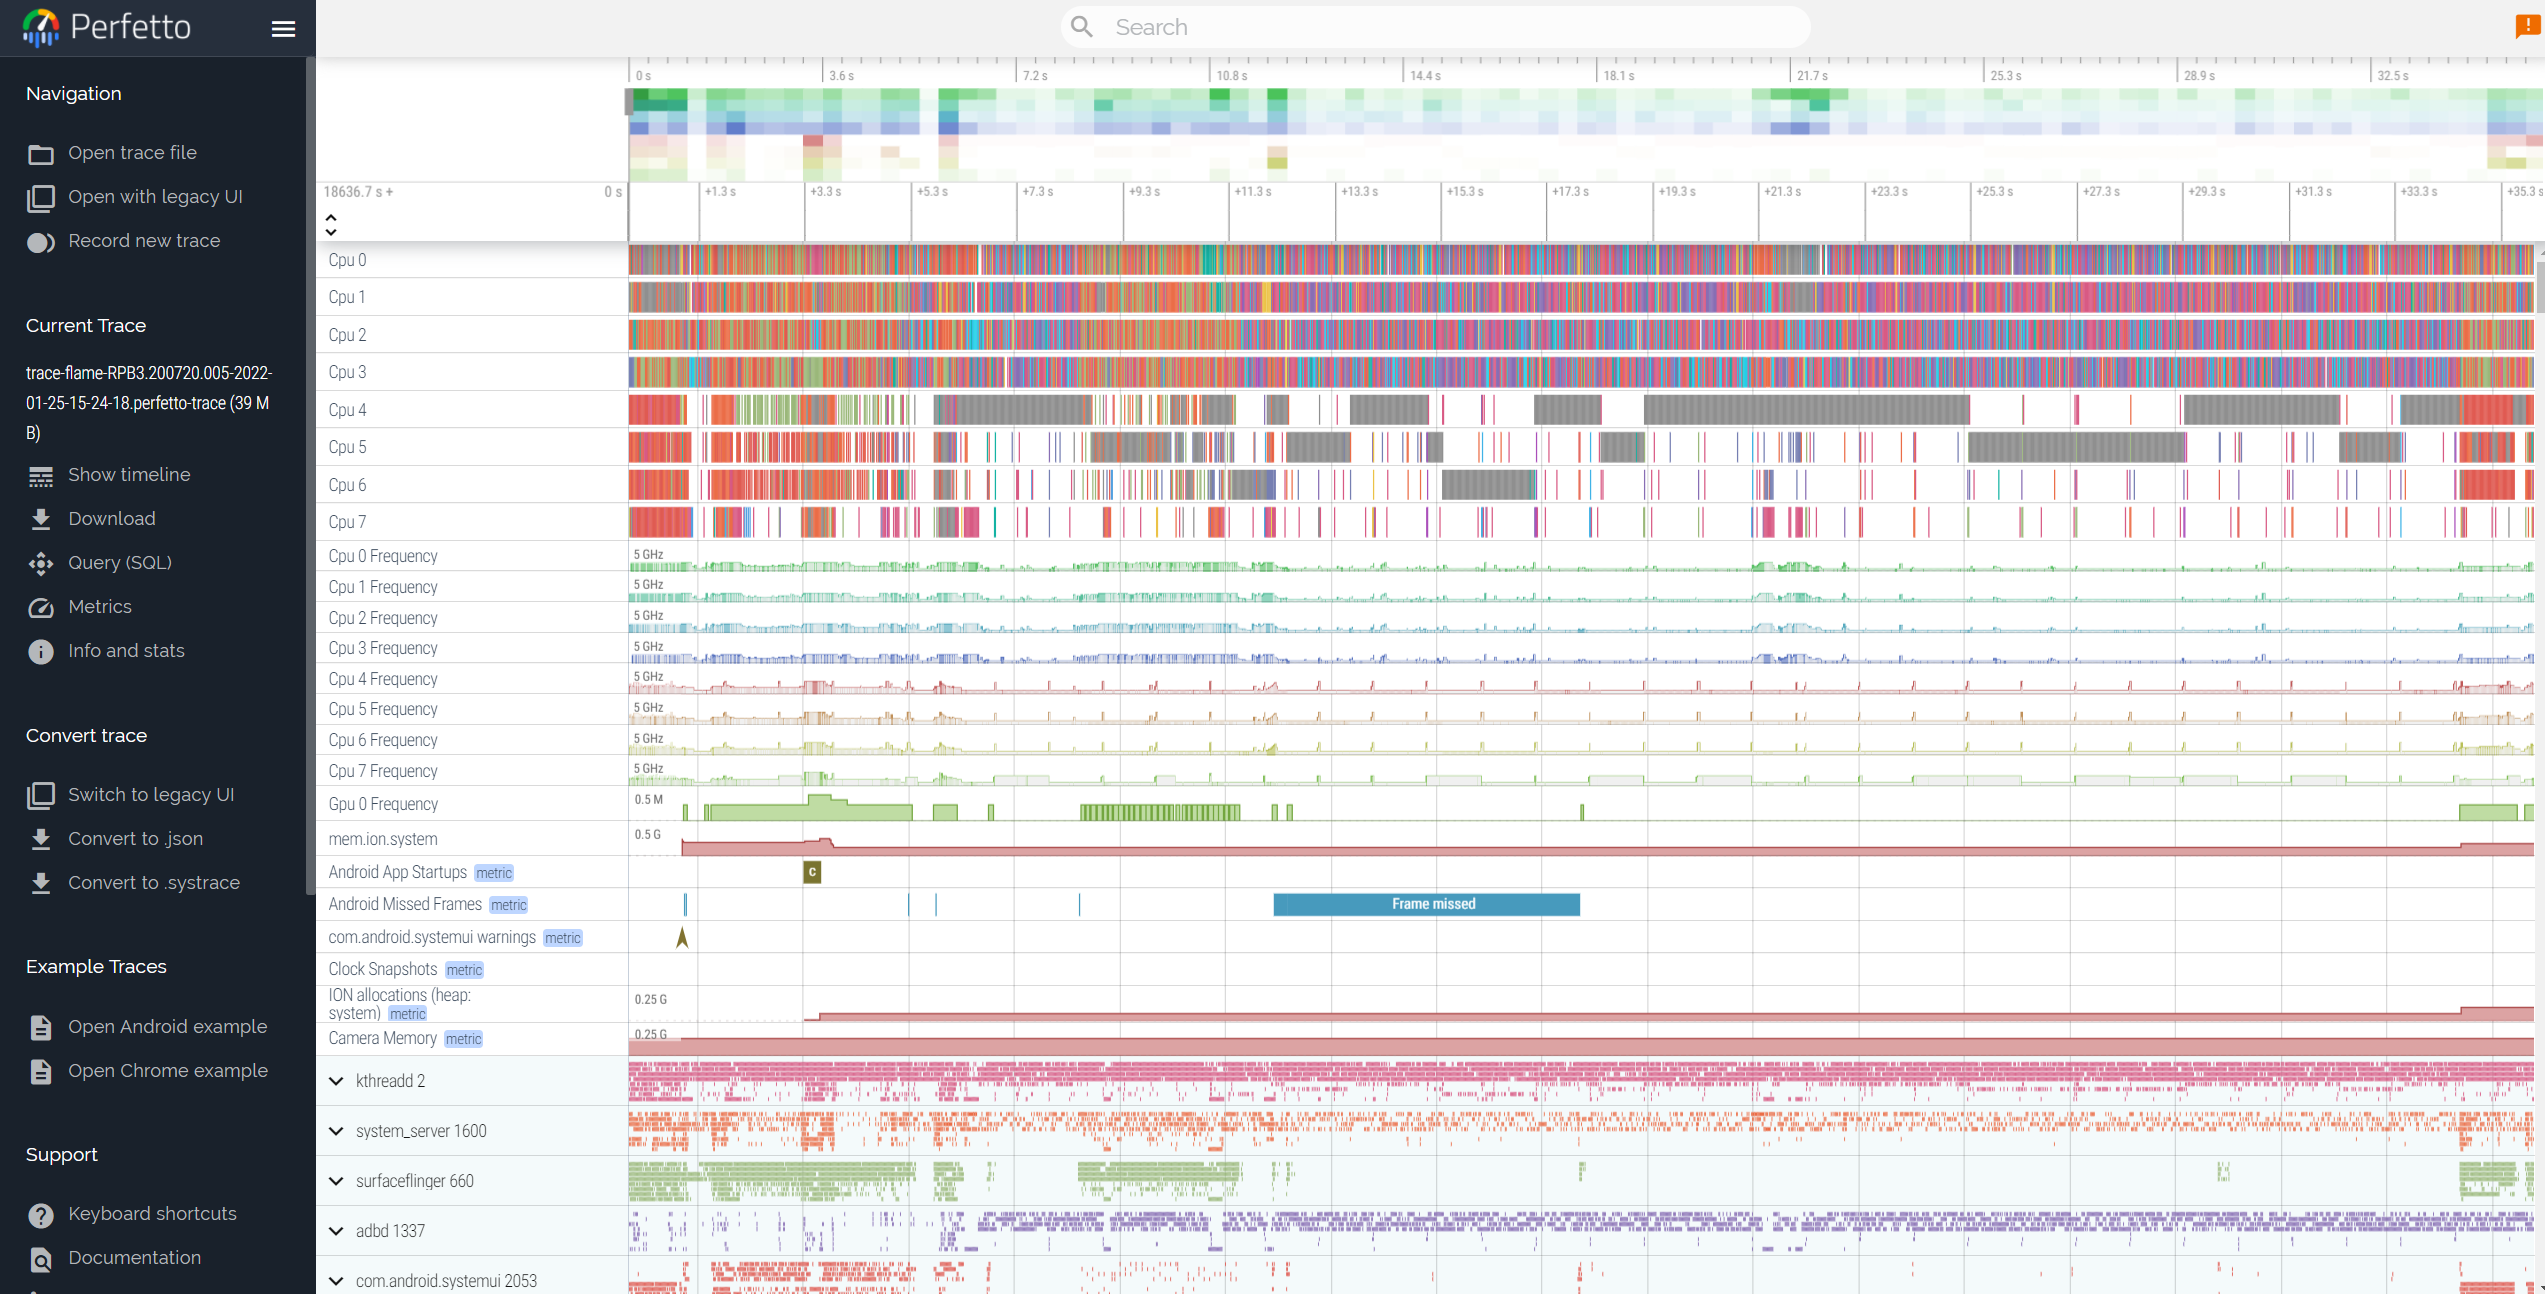Click the orange warning alert icon
Screen dimensions: 2545x1294
(x=2527, y=27)
